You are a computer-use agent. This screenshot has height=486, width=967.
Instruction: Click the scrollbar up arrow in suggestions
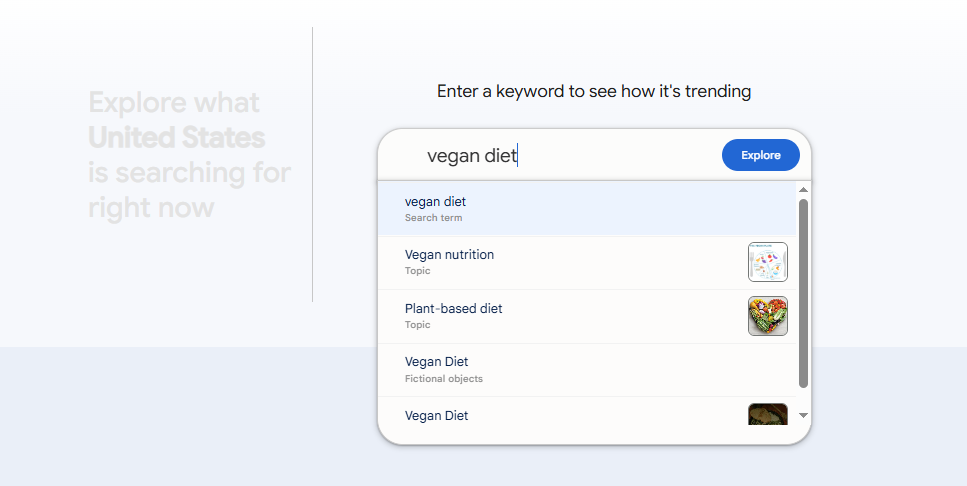pos(803,190)
